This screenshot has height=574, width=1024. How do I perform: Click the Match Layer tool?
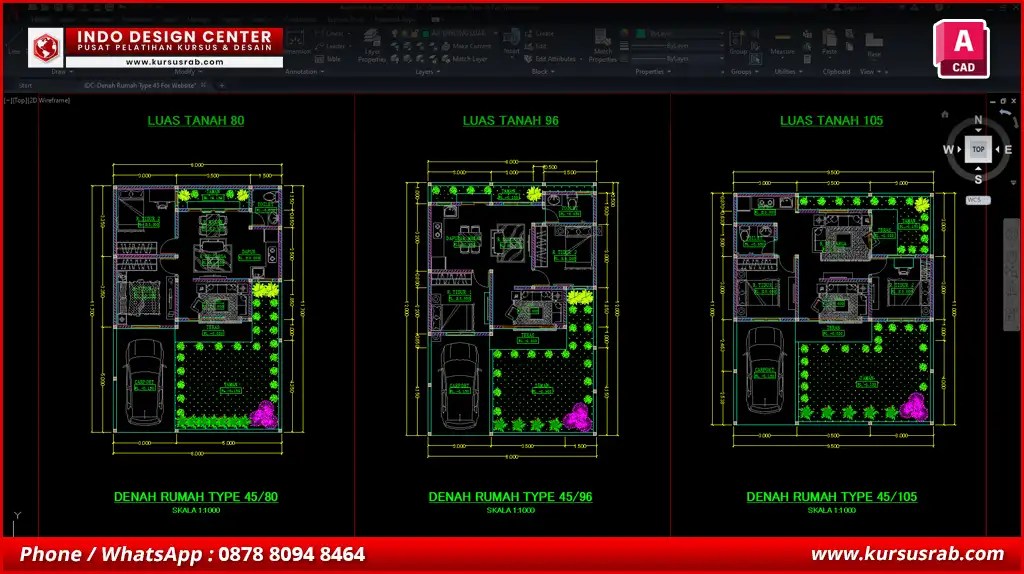[465, 59]
